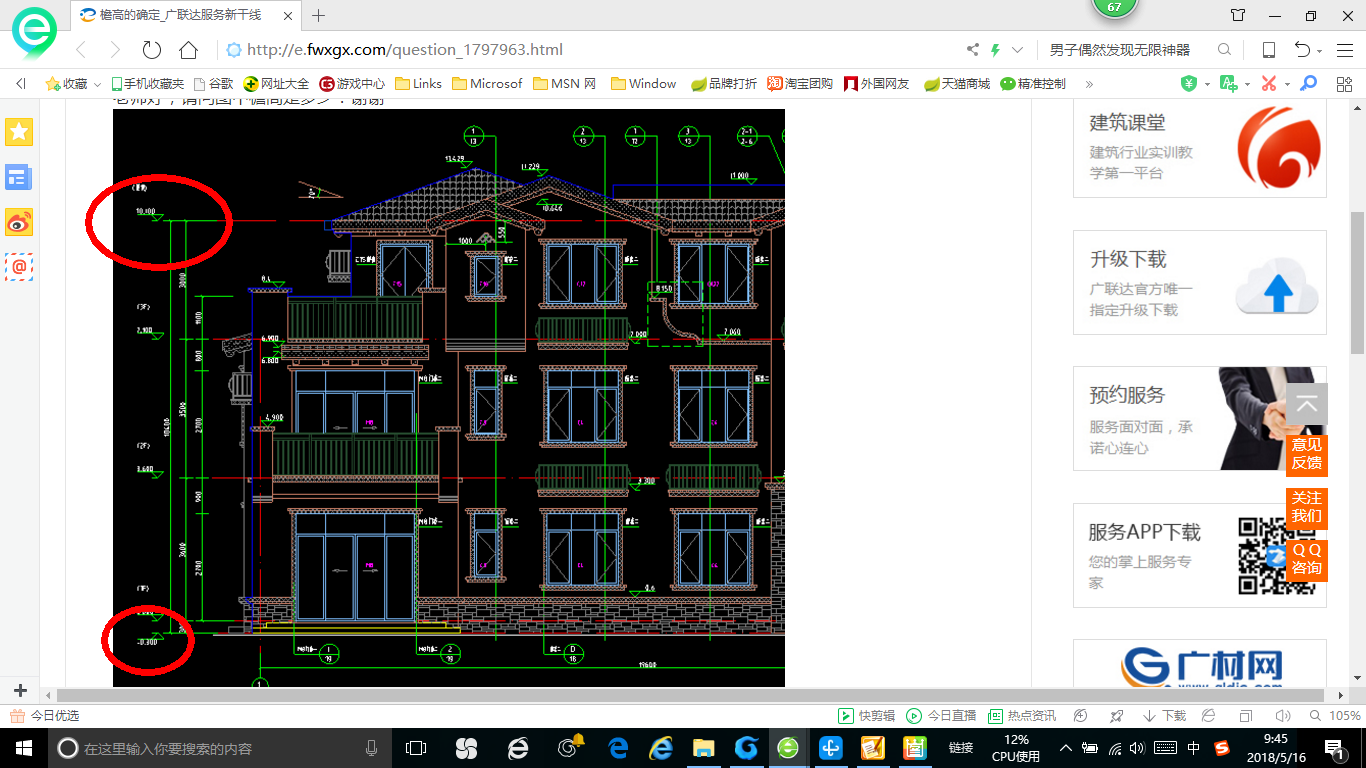
Task: Open a new tab with the plus icon
Action: (x=319, y=15)
